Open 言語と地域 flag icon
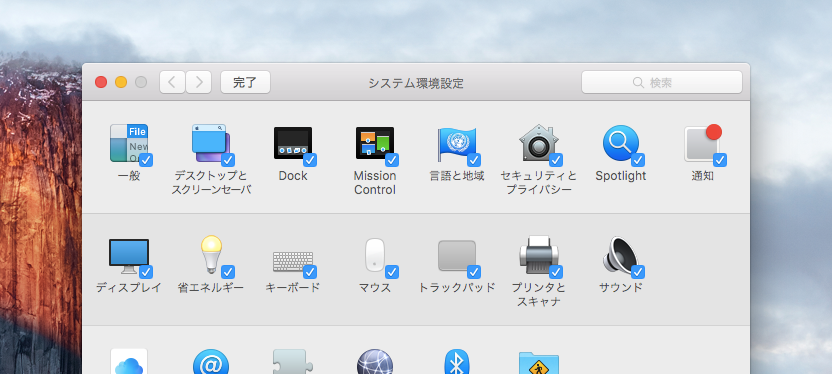Image resolution: width=832 pixels, height=374 pixels. click(456, 143)
